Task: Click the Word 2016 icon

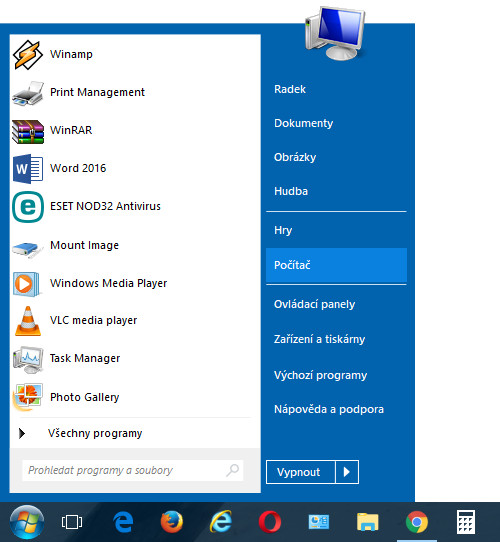Action: (28, 169)
